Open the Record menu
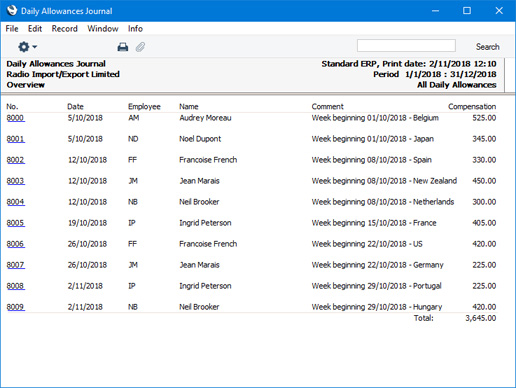Image resolution: width=516 pixels, height=388 pixels. coord(65,29)
